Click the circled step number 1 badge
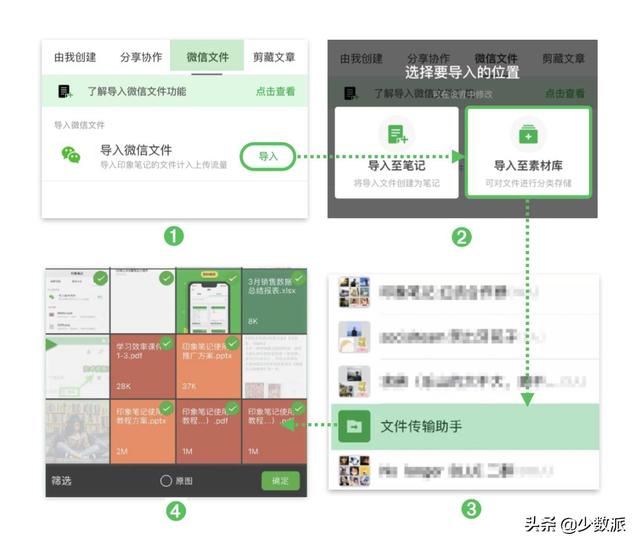640x547 pixels. click(x=174, y=236)
